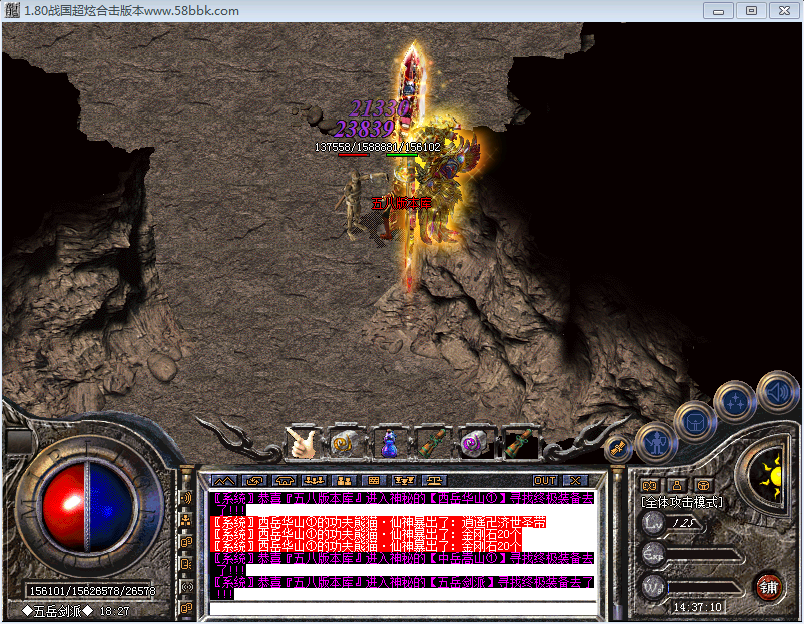Click the ◆五岳剑派◆ map name label
Image resolution: width=804 pixels, height=624 pixels.
point(57,611)
